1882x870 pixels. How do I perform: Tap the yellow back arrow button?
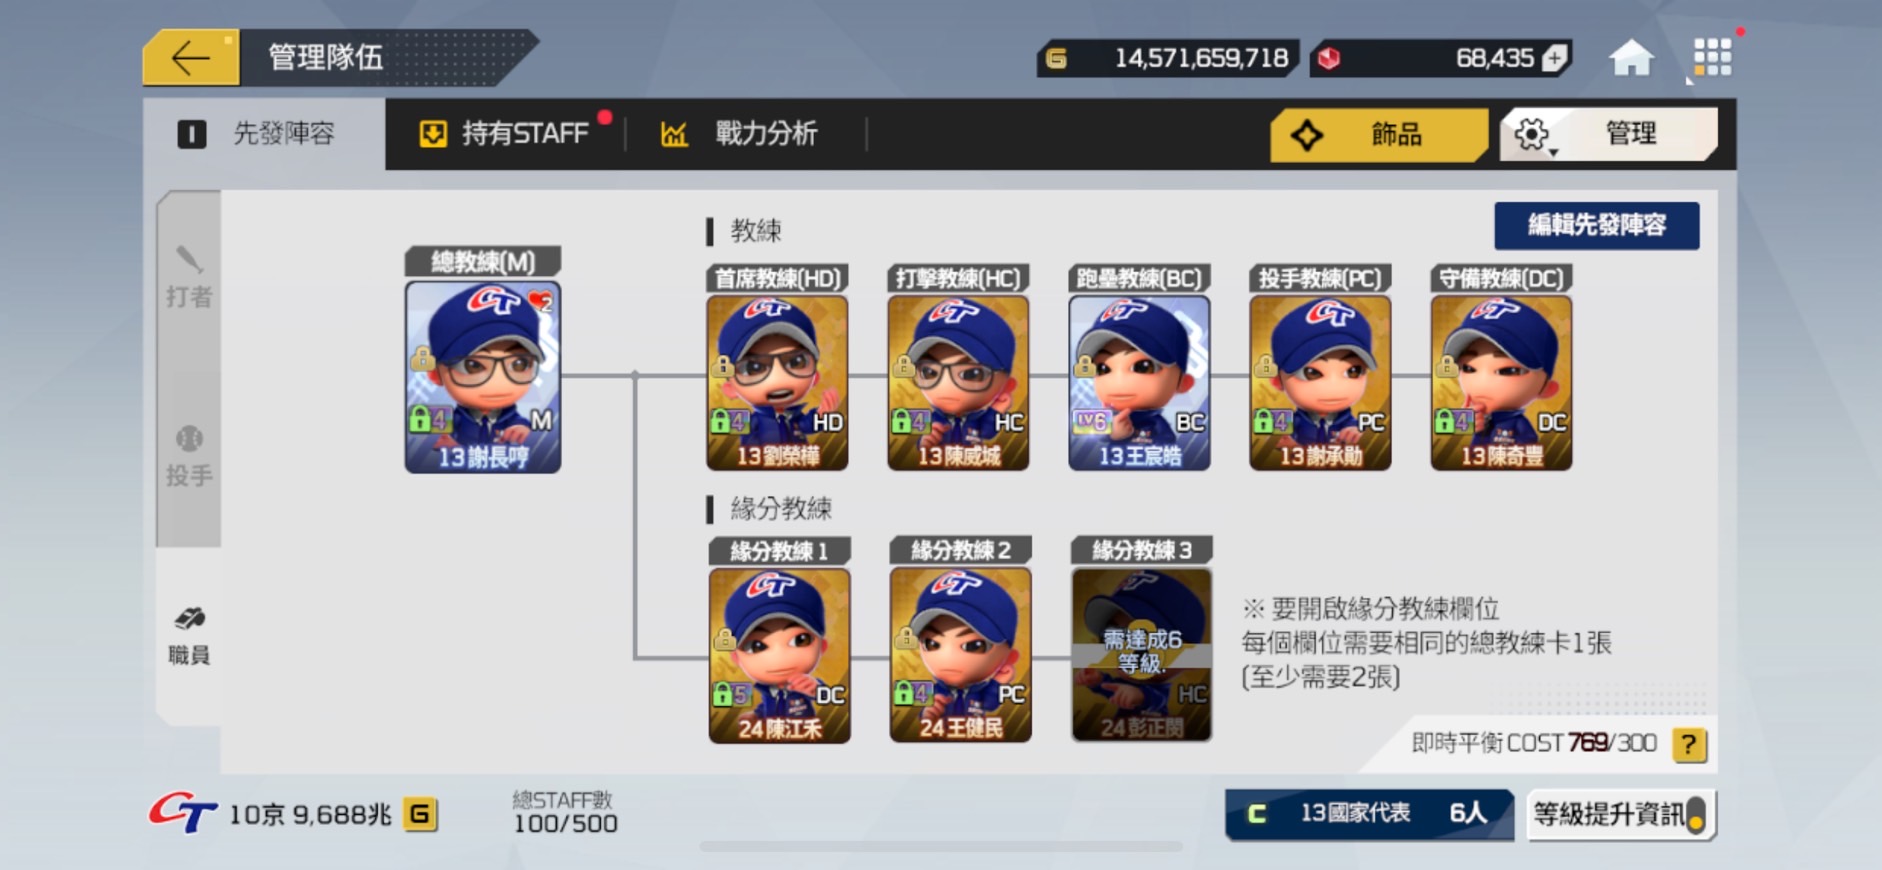click(x=191, y=57)
